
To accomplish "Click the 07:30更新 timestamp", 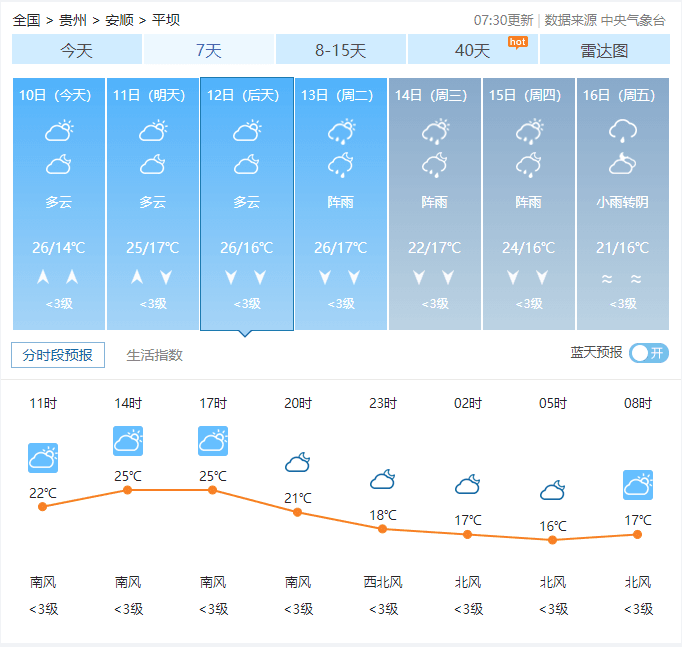I will pos(503,20).
